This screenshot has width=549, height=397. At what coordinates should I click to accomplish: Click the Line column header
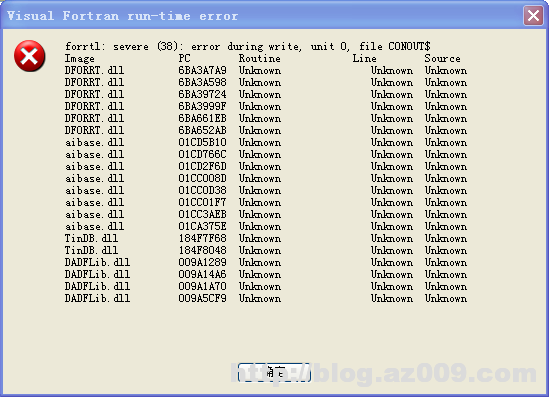tap(364, 58)
